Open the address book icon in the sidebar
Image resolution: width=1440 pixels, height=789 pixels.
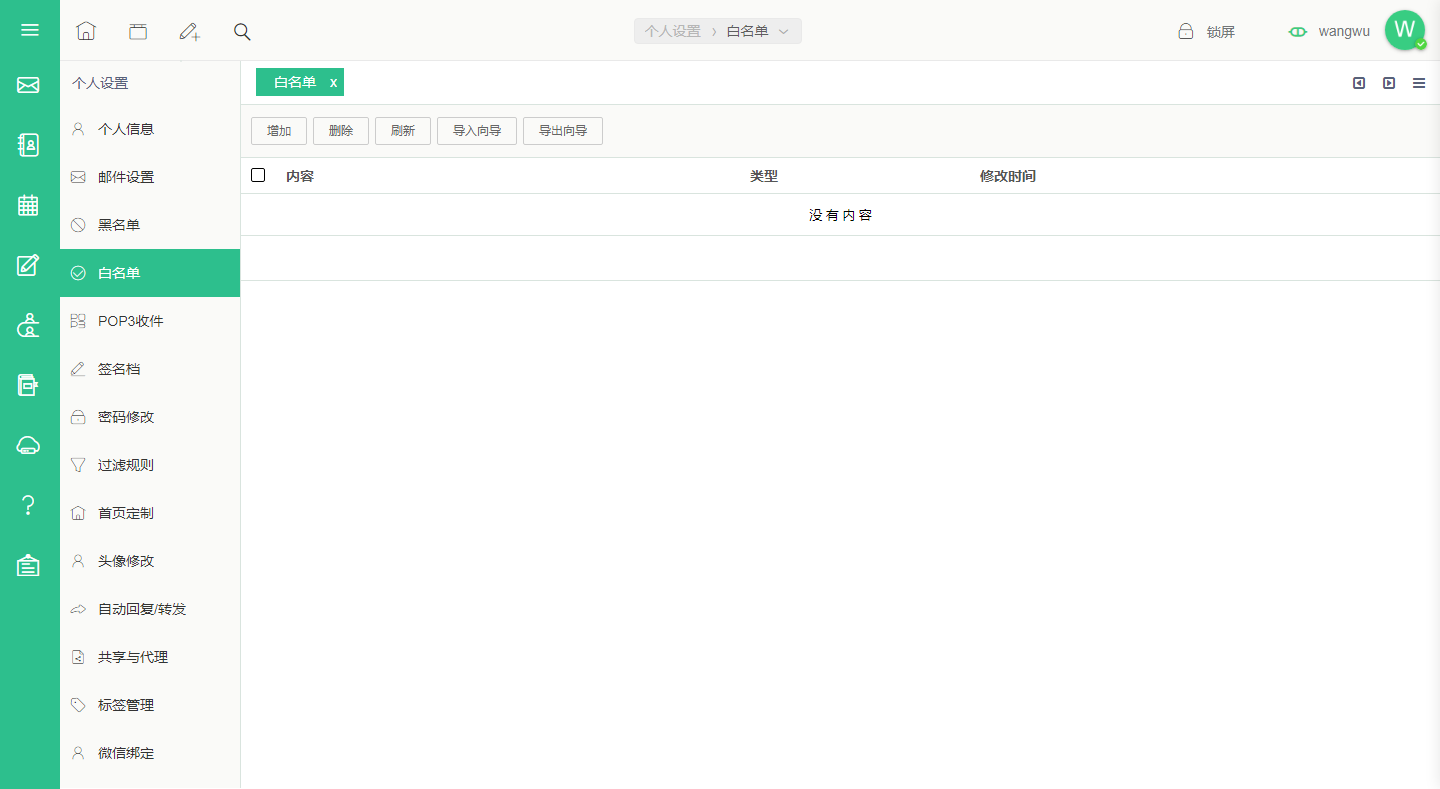coord(28,145)
